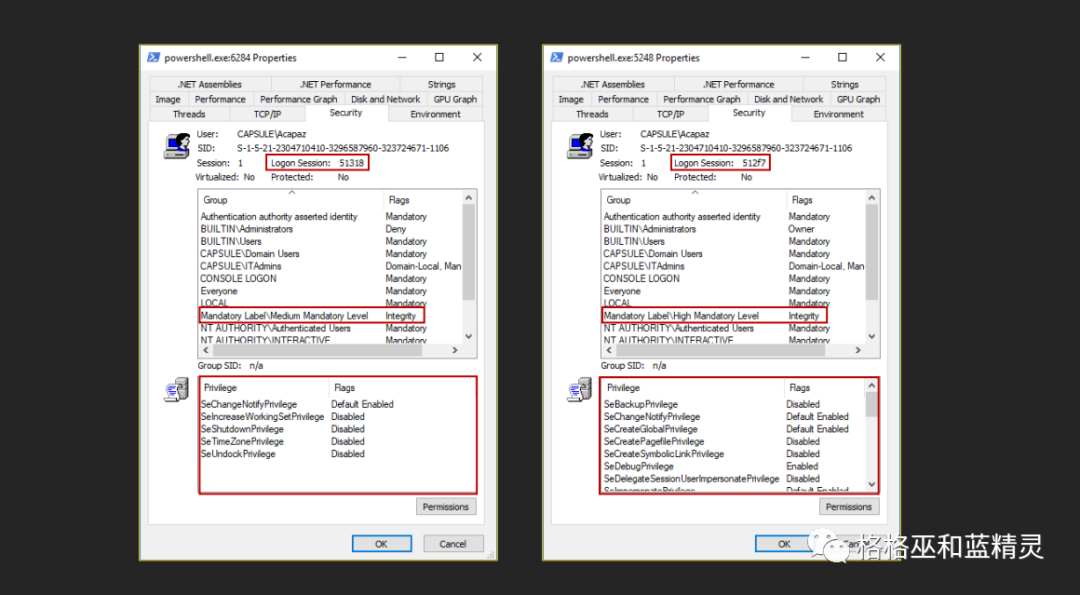The height and width of the screenshot is (595, 1080).
Task: Open .NET Assemblies tab in powershell.exe:5248 window
Action: coord(612,84)
